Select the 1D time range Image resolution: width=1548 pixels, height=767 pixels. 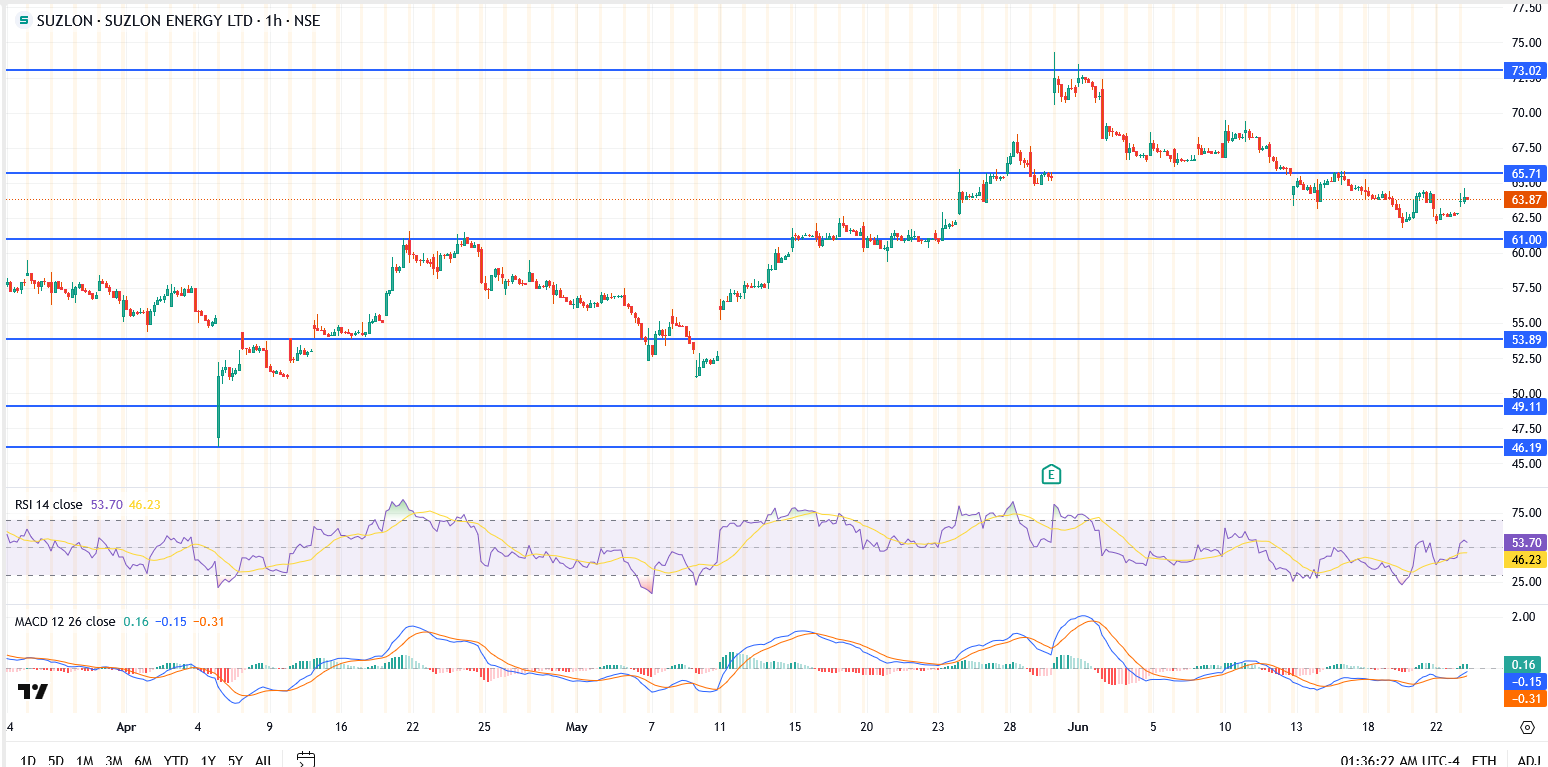click(x=28, y=760)
